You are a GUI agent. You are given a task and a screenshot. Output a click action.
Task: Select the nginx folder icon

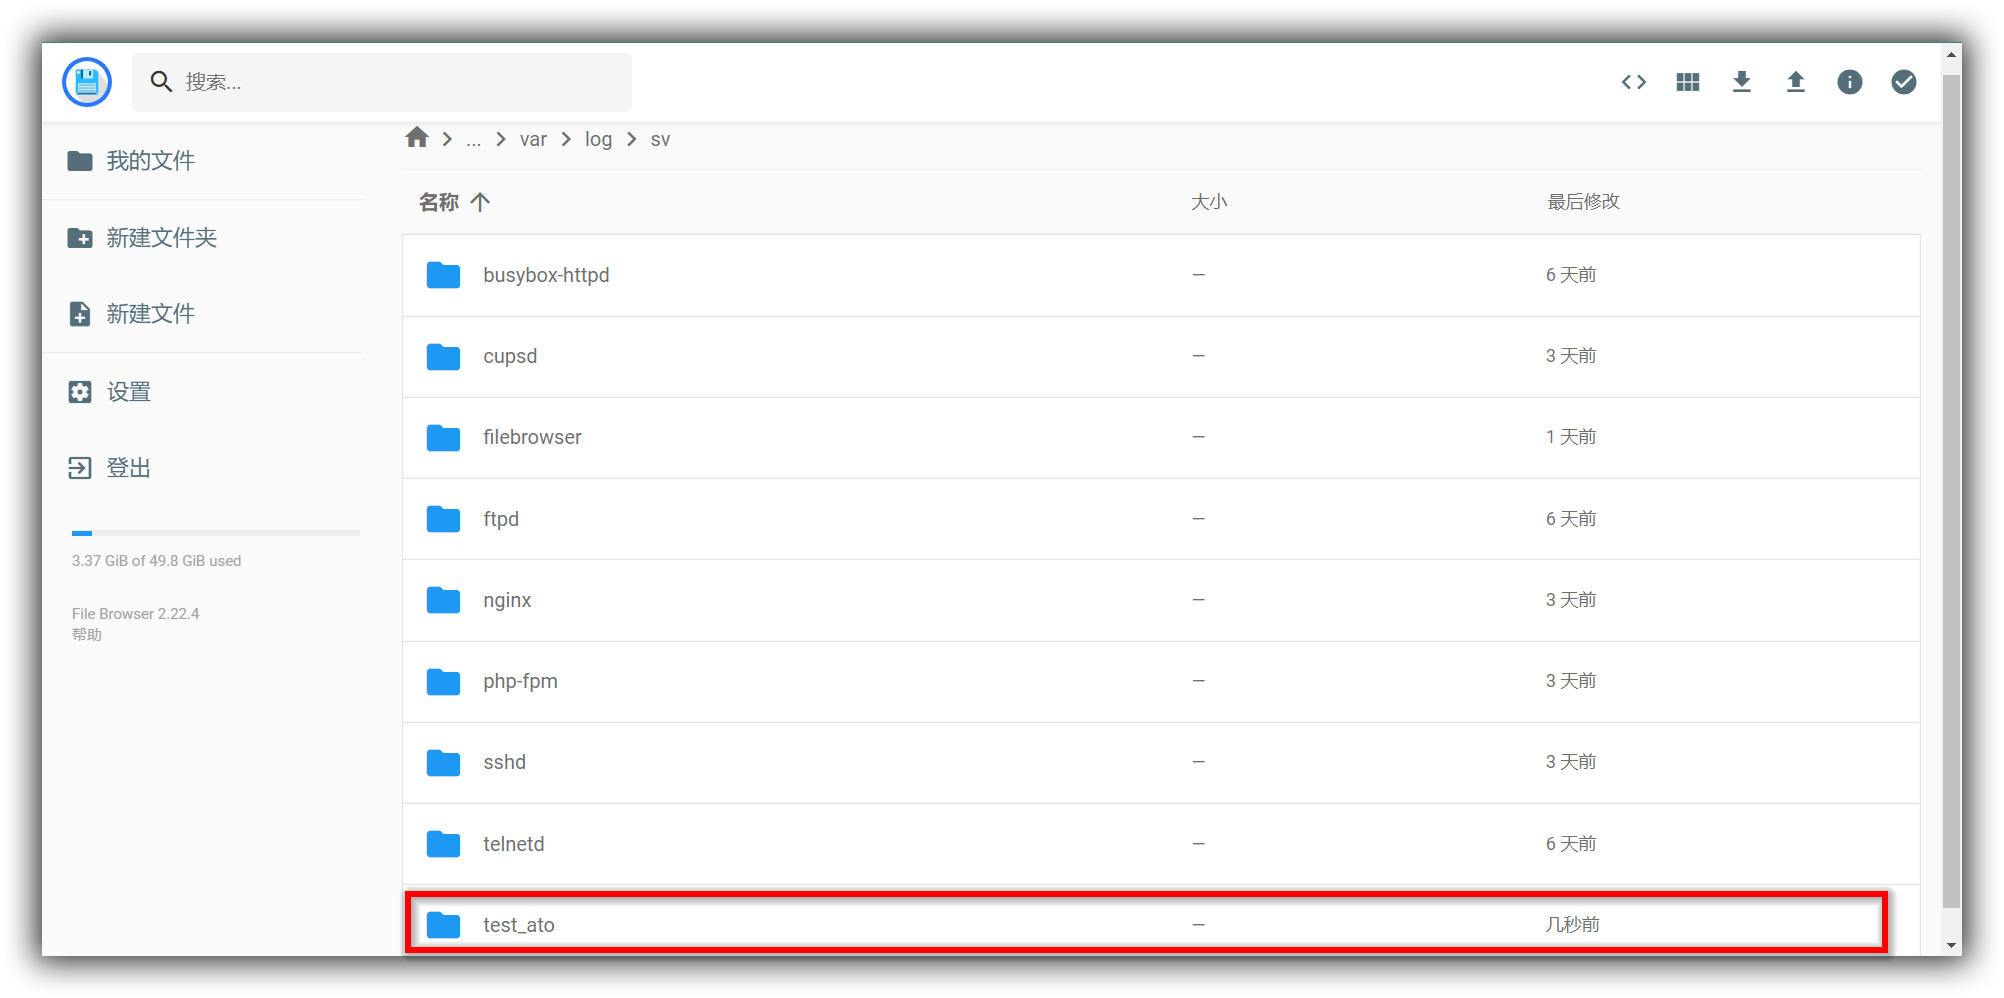pyautogui.click(x=443, y=600)
